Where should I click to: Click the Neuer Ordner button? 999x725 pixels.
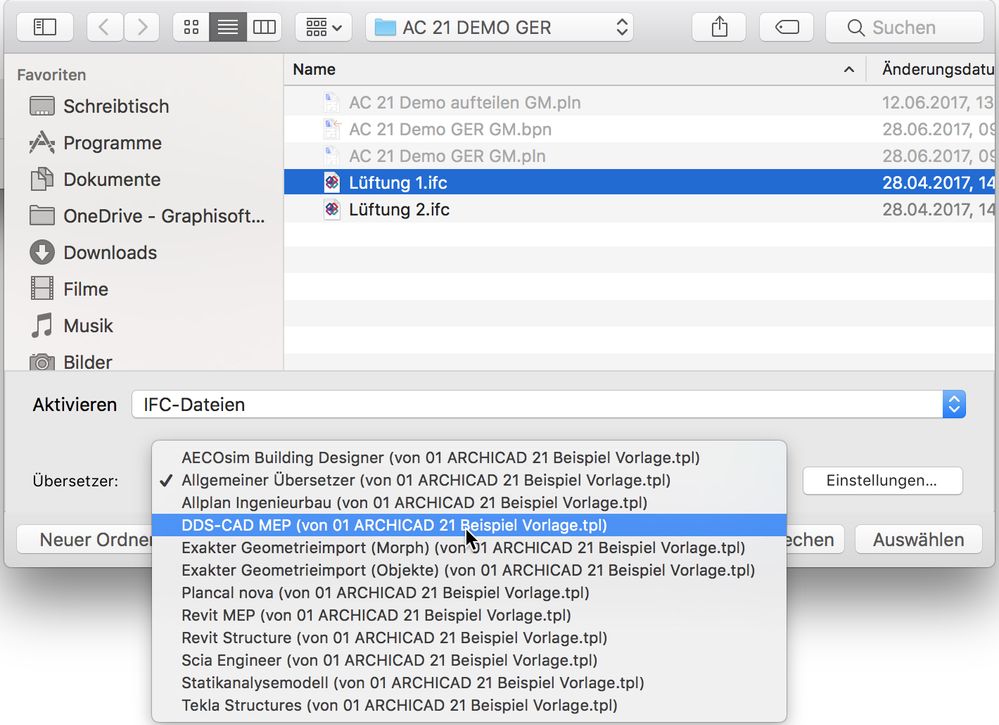[x=85, y=540]
